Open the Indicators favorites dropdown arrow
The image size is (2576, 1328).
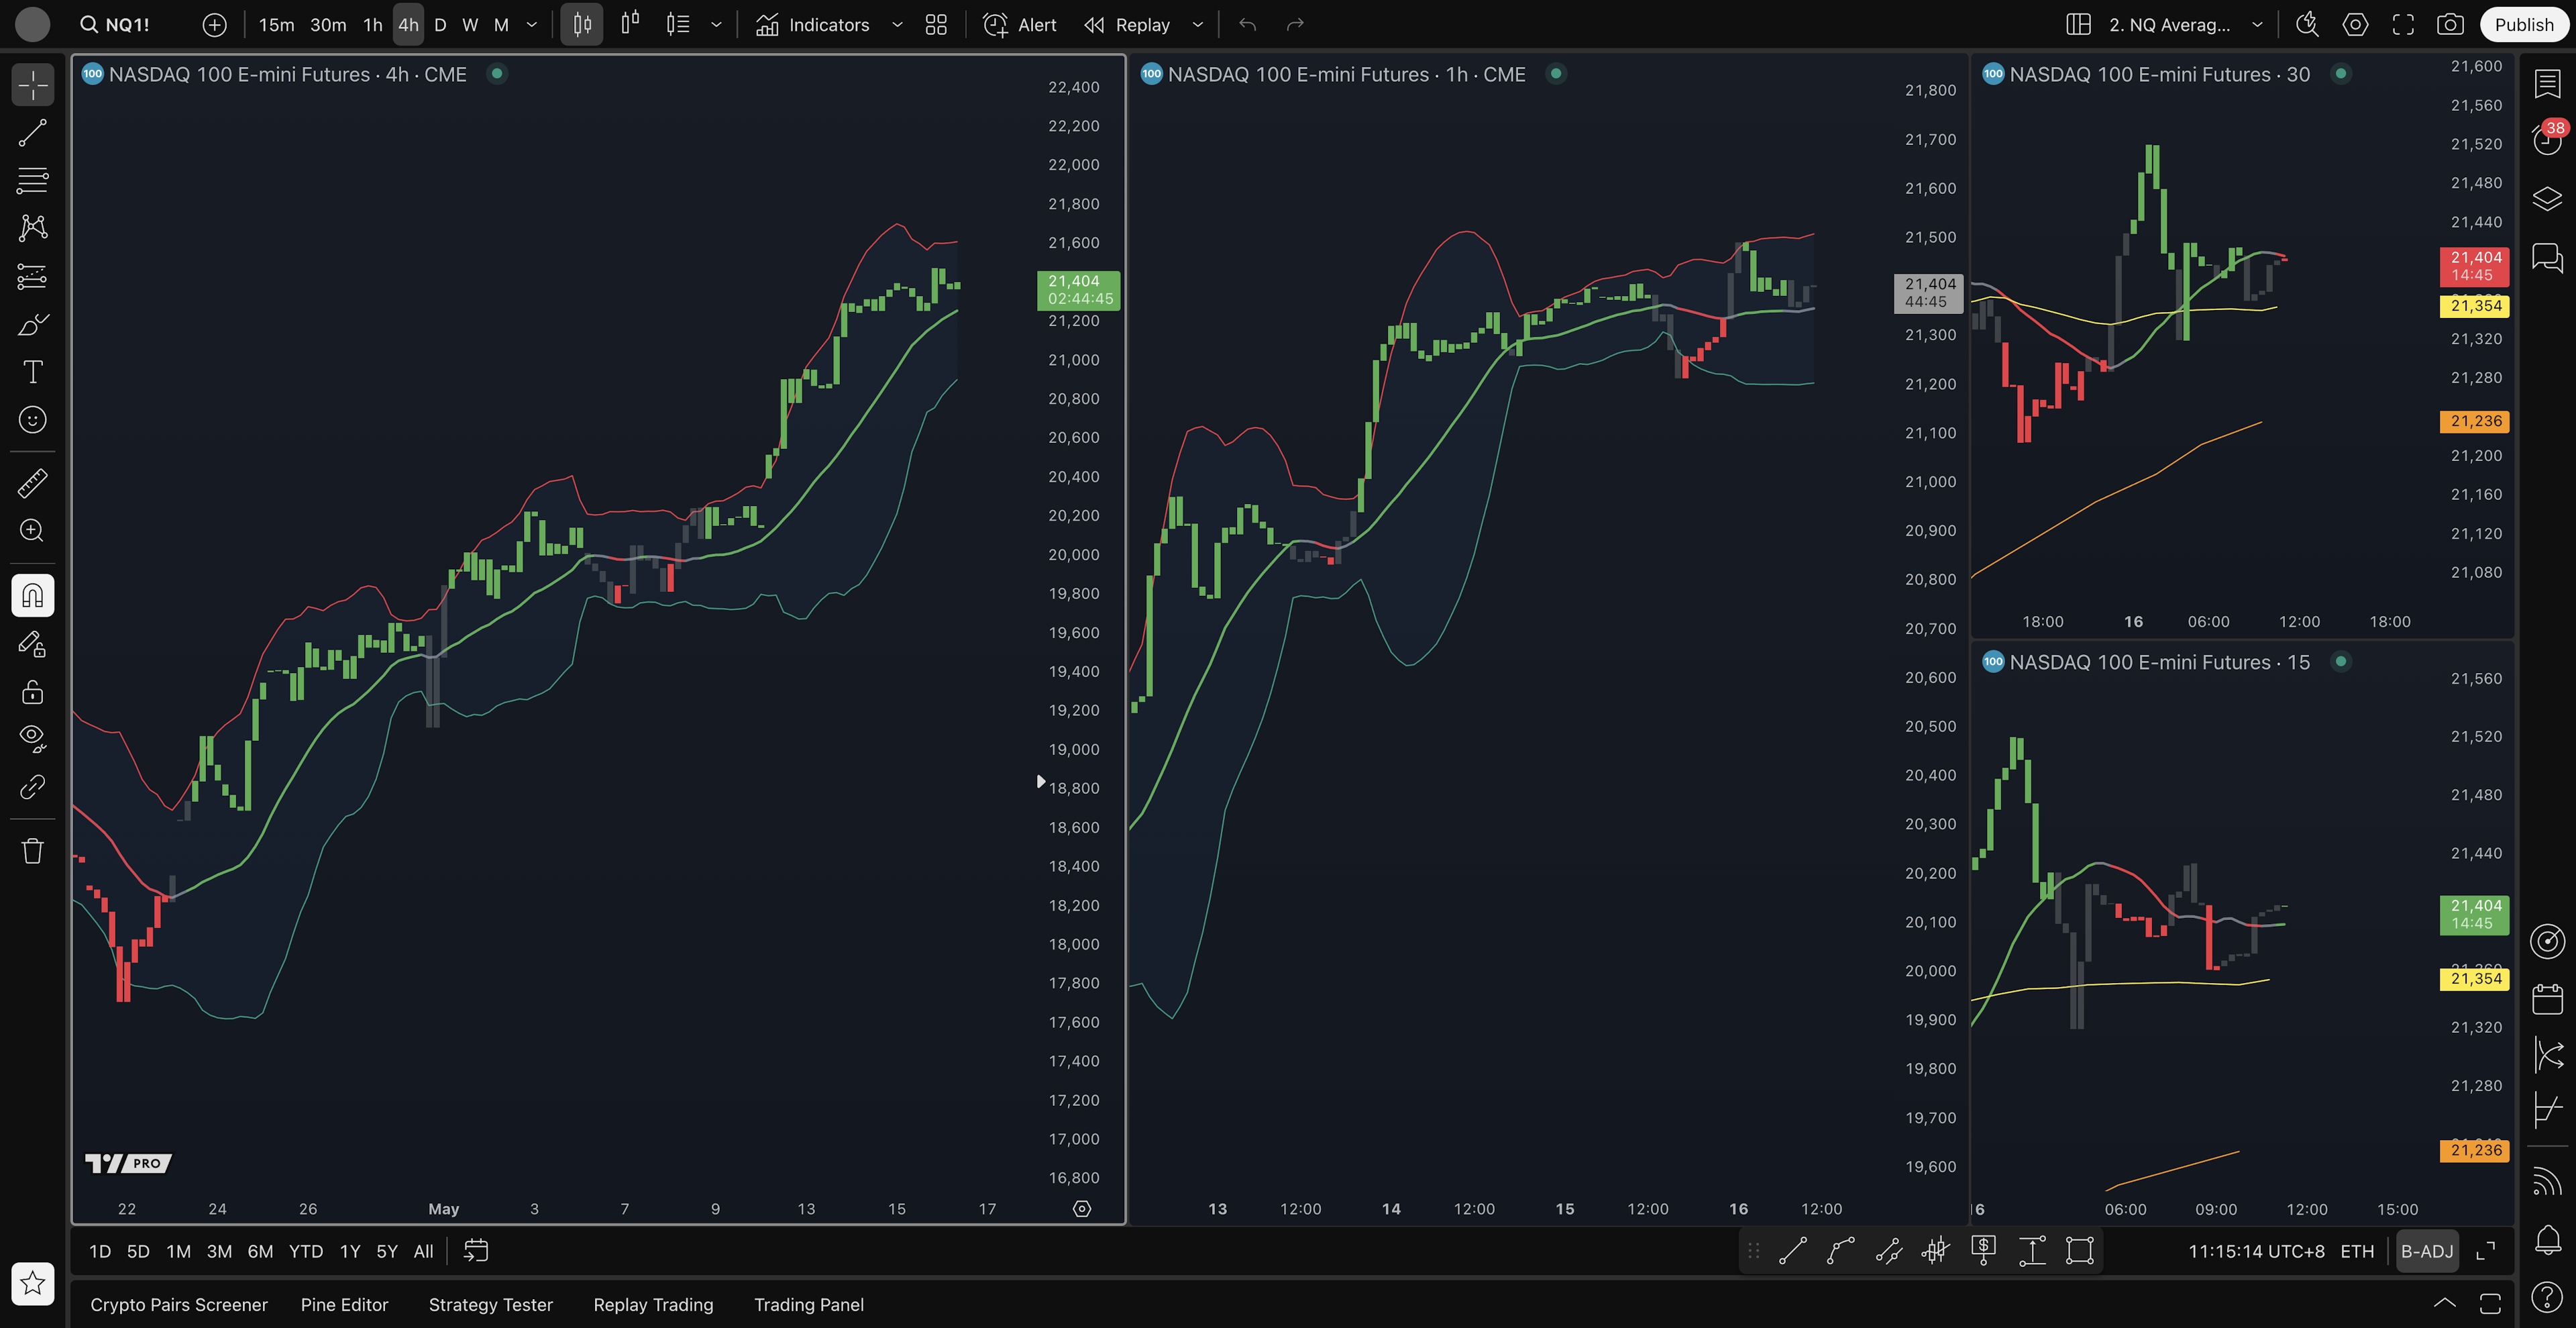click(x=897, y=25)
